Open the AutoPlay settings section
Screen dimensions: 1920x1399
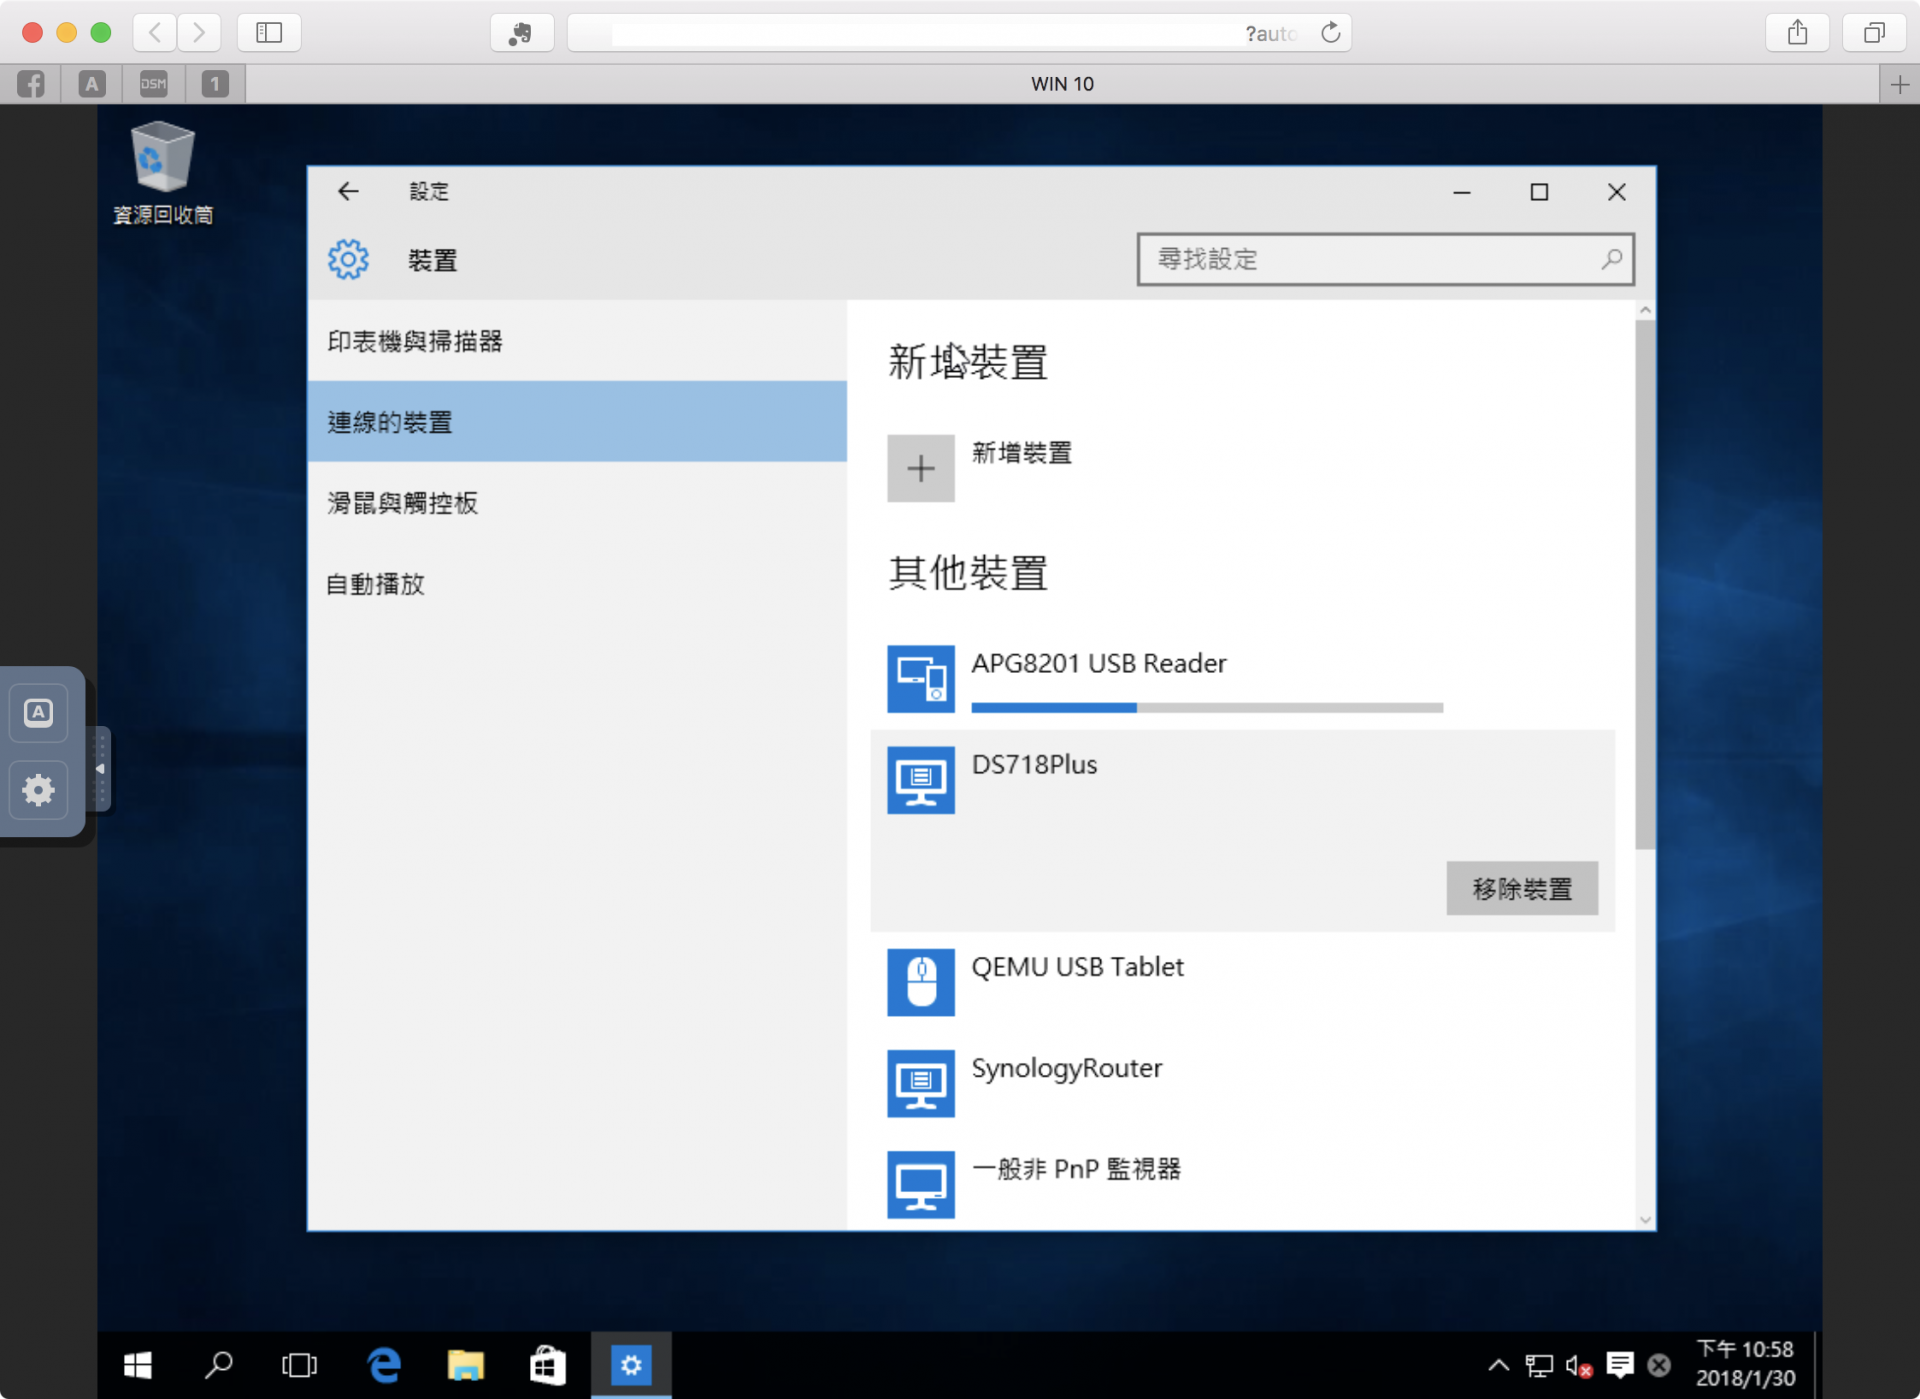pyautogui.click(x=376, y=583)
